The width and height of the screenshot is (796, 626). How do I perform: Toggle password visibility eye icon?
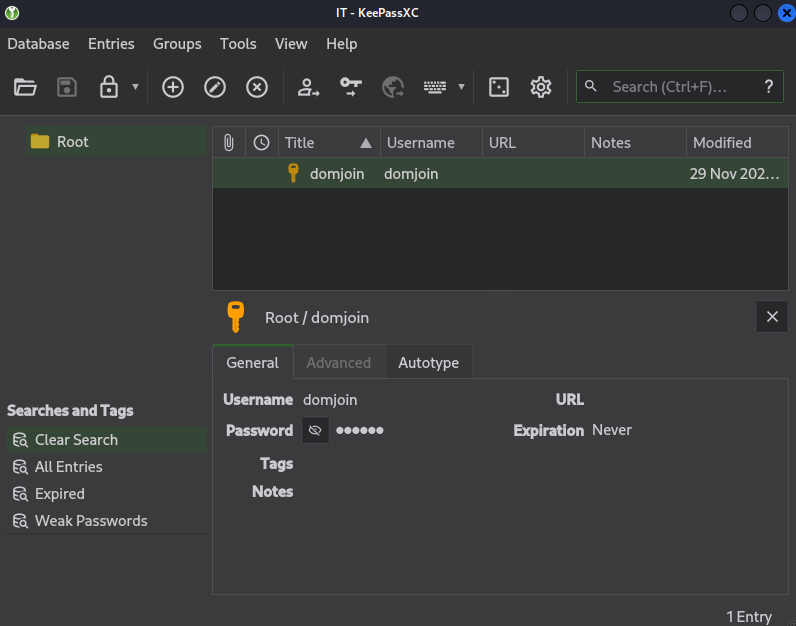[315, 431]
